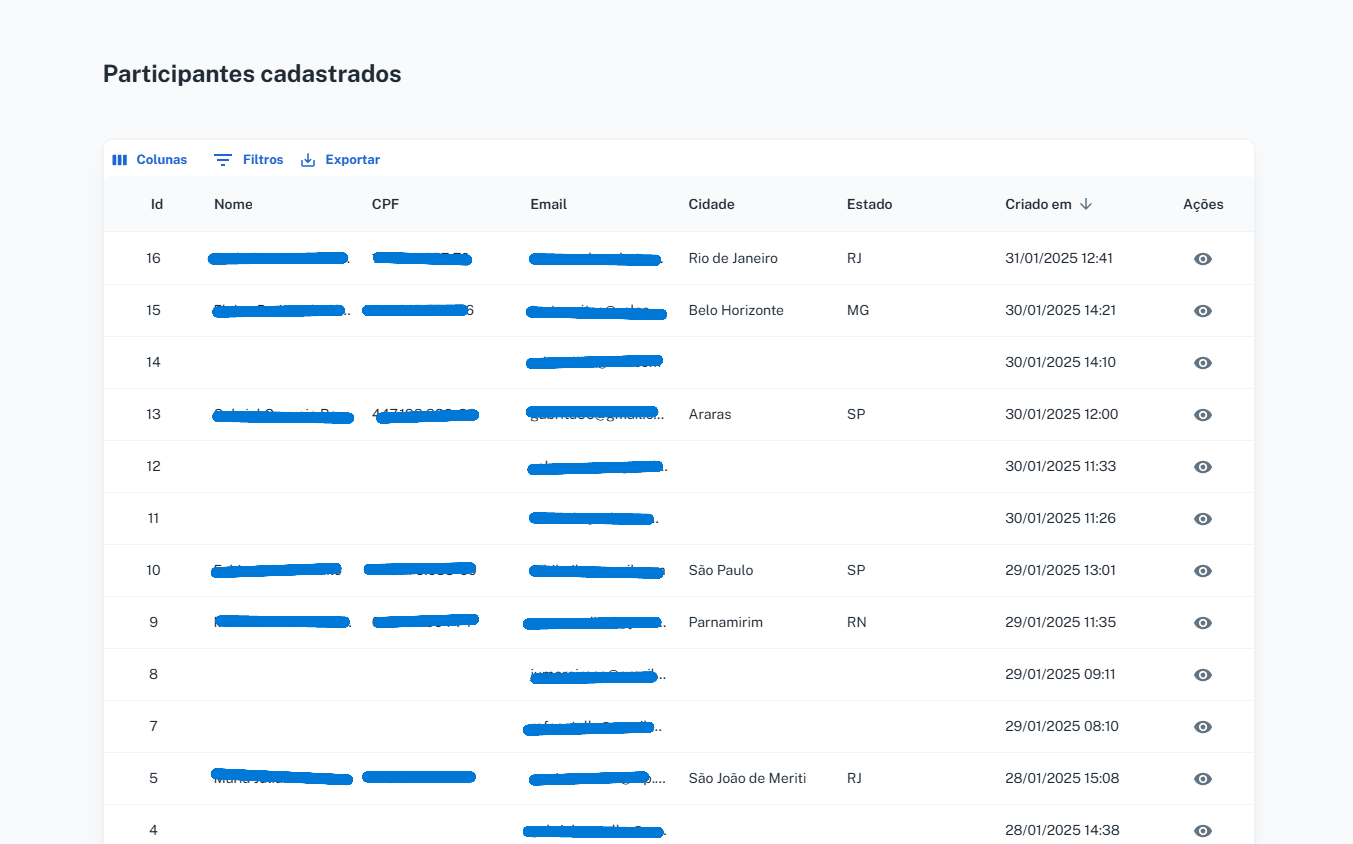
Task: View the Parnamirim participant details
Action: pyautogui.click(x=1203, y=623)
